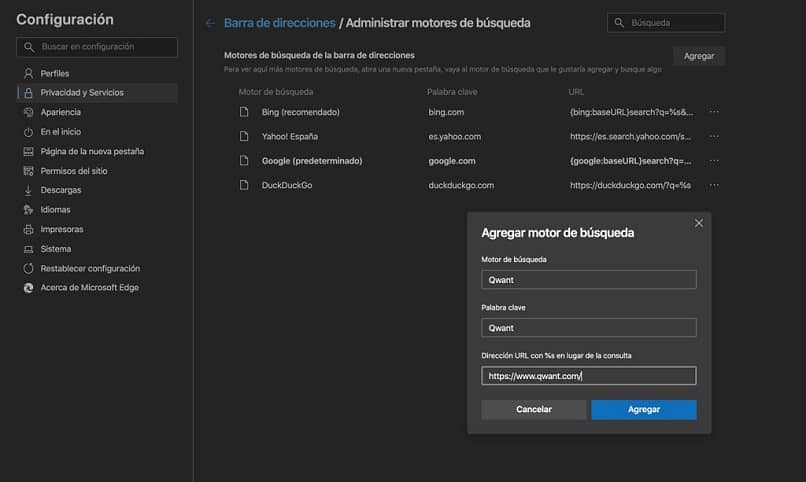This screenshot has height=482, width=806.
Task: Click the new tab page icon
Action: (28, 151)
